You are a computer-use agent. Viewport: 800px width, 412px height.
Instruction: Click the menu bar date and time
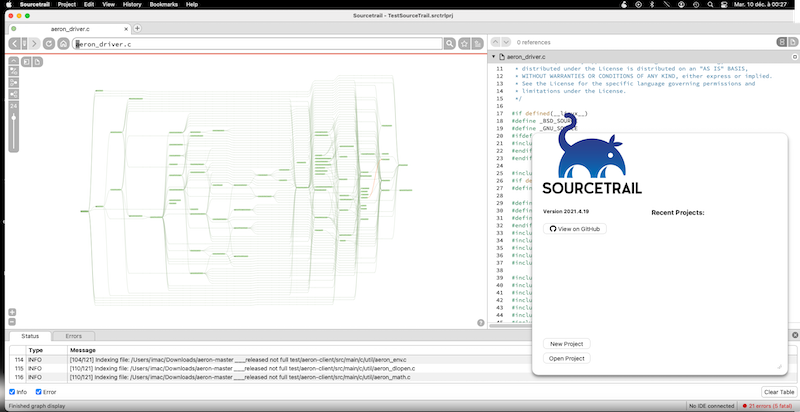click(x=759, y=4)
